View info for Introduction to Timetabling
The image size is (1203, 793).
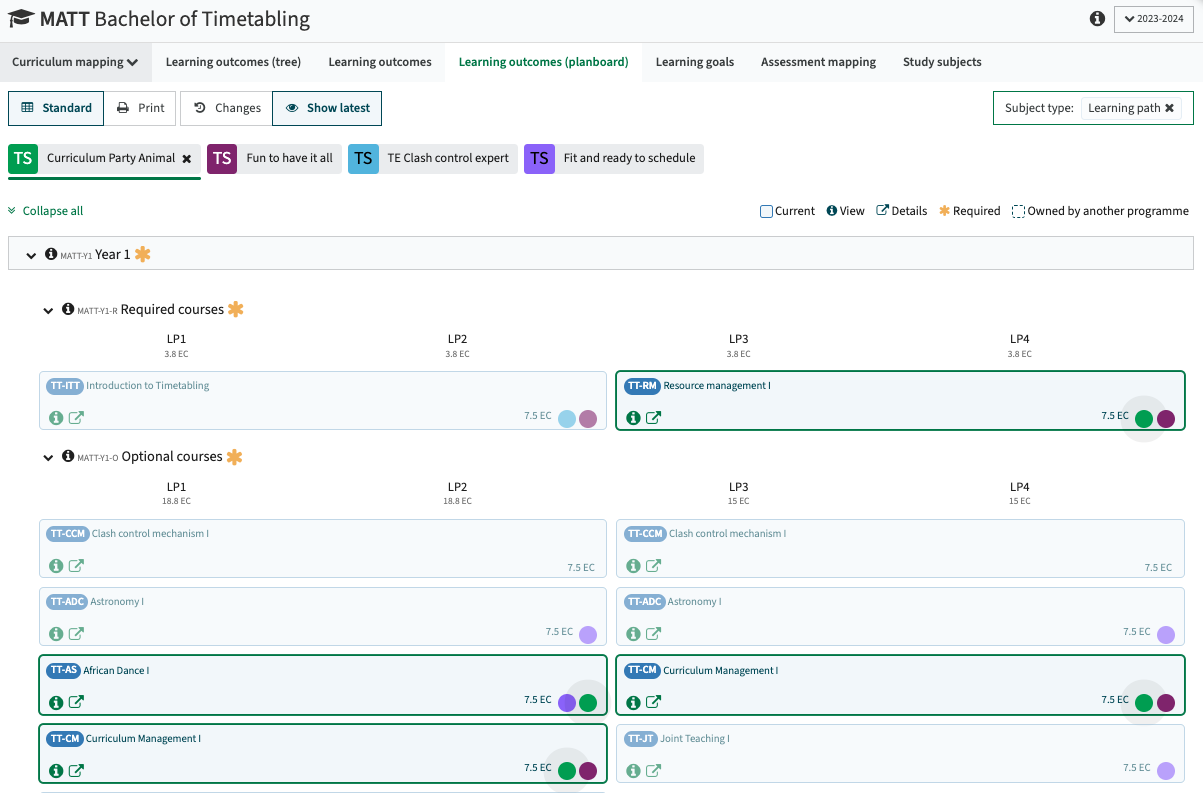(x=56, y=418)
